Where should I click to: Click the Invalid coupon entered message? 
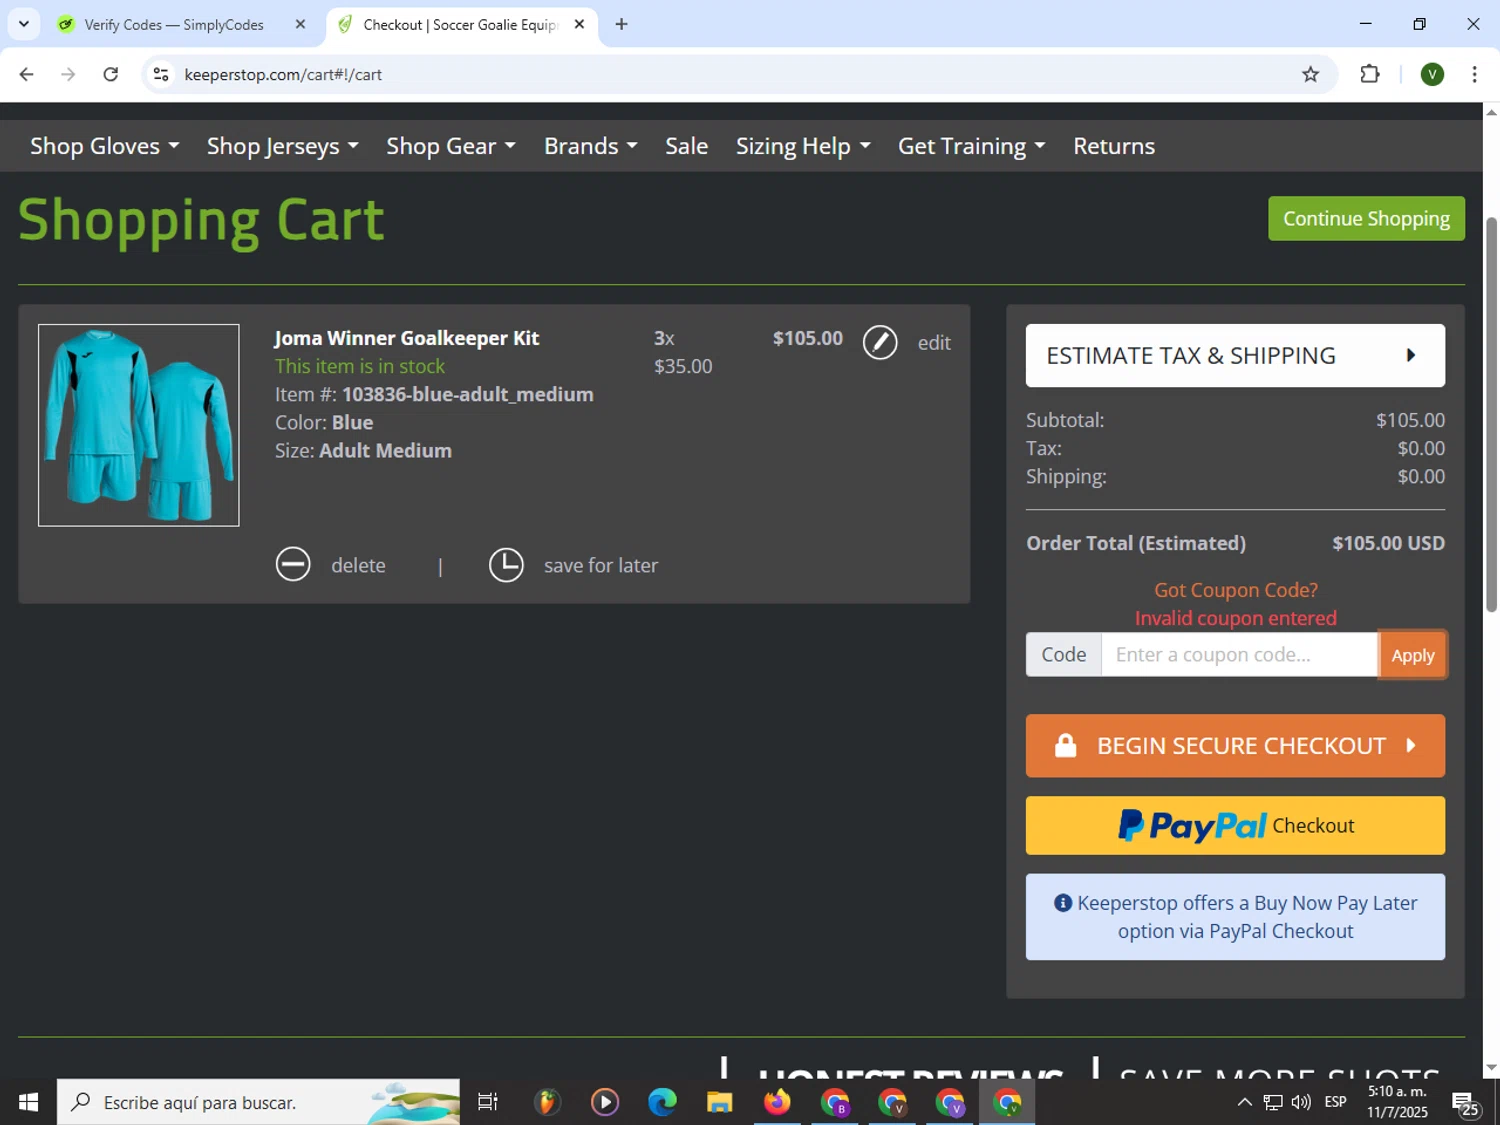click(x=1235, y=618)
